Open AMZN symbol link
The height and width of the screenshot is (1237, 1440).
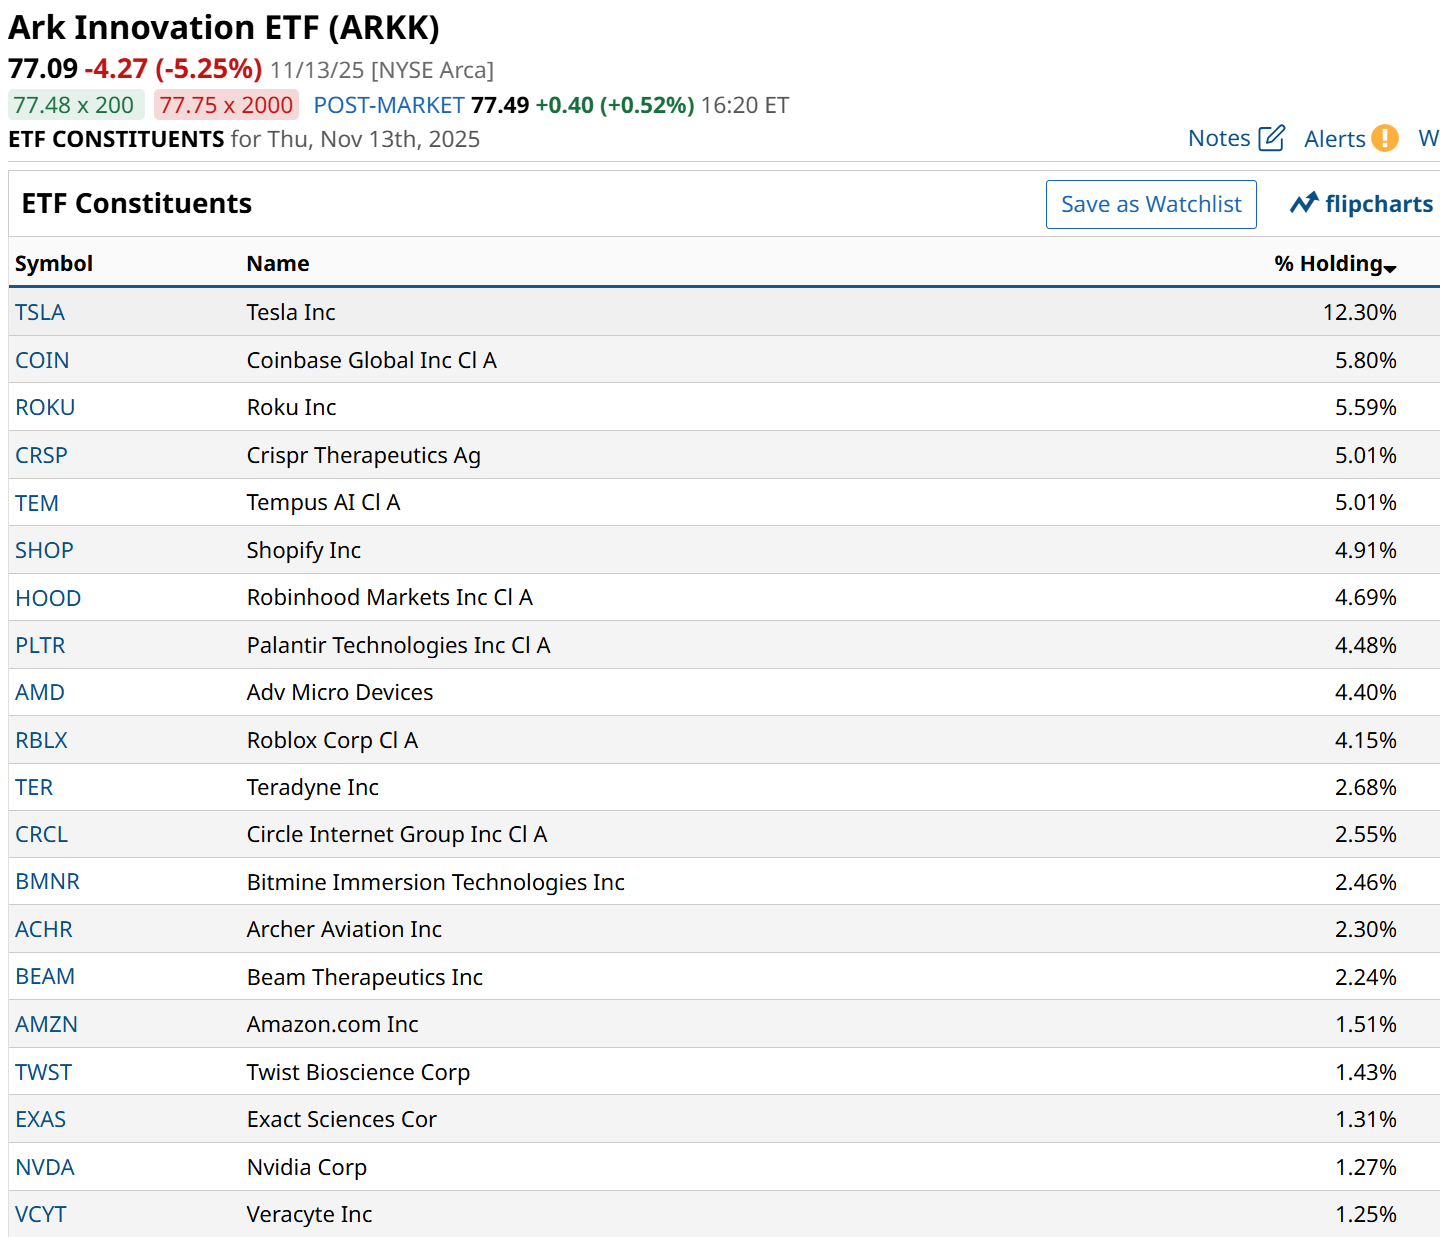pos(46,1024)
